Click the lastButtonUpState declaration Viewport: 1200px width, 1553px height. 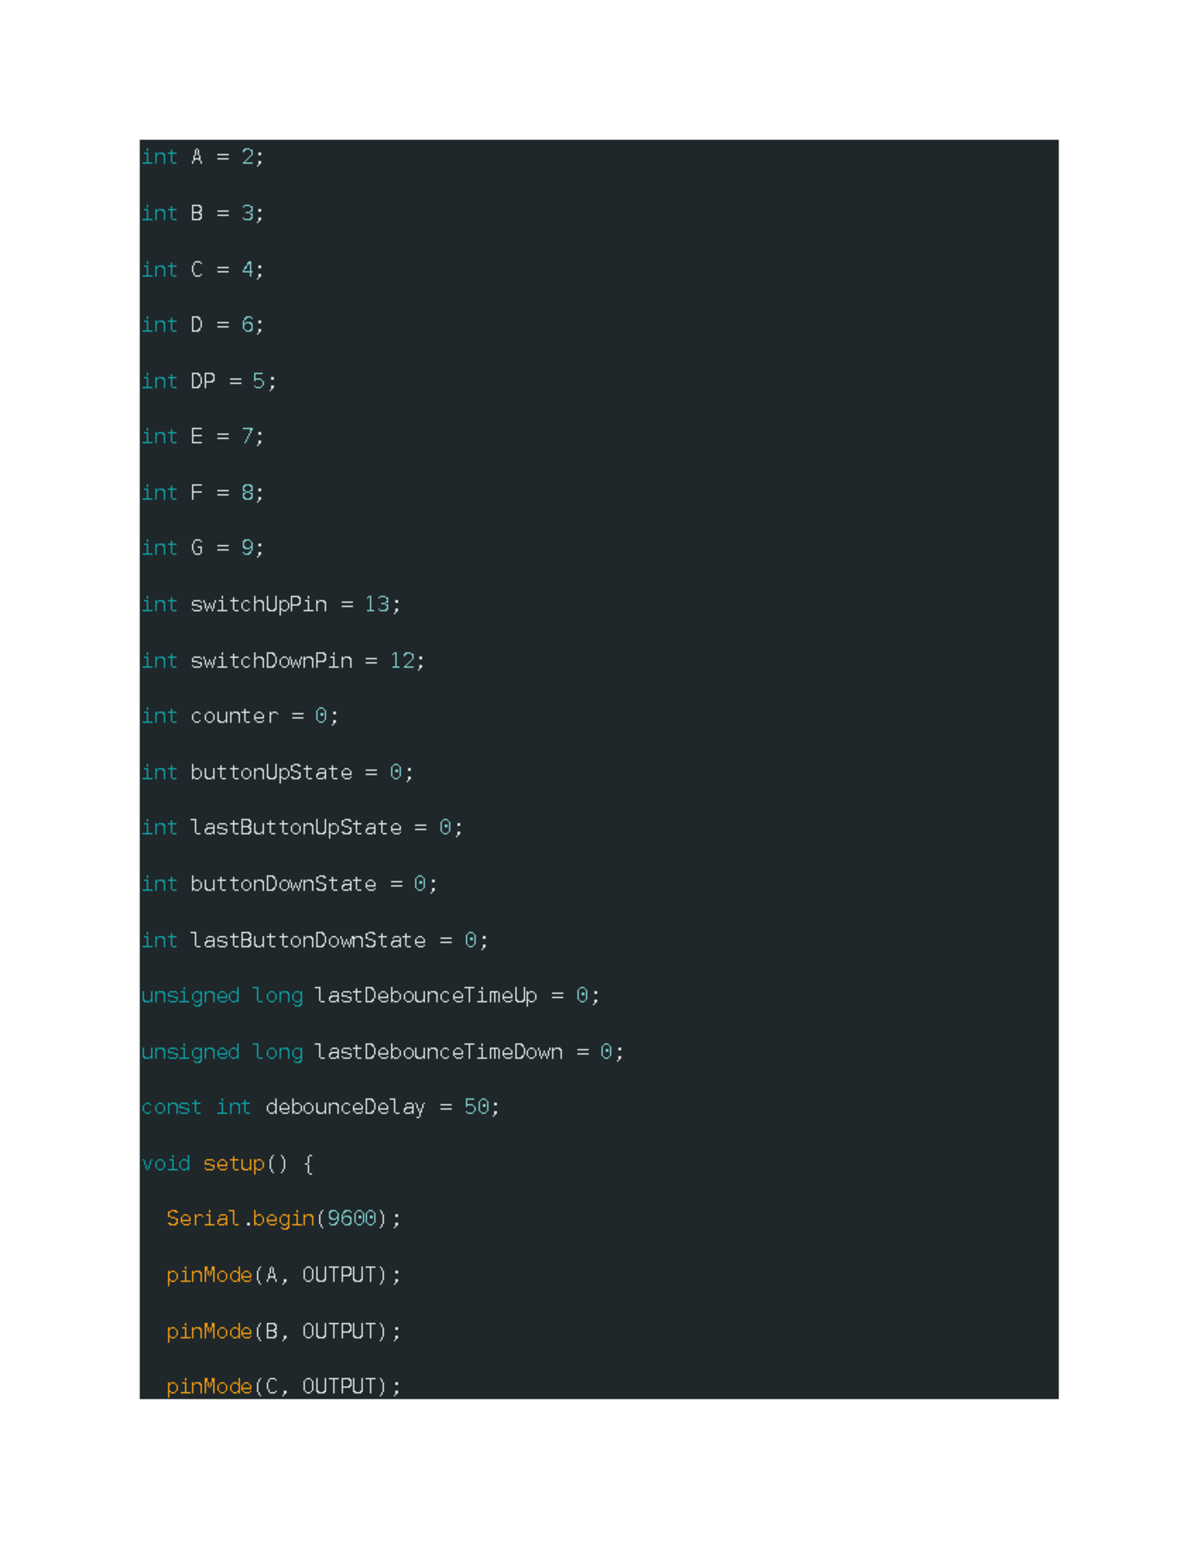[302, 828]
